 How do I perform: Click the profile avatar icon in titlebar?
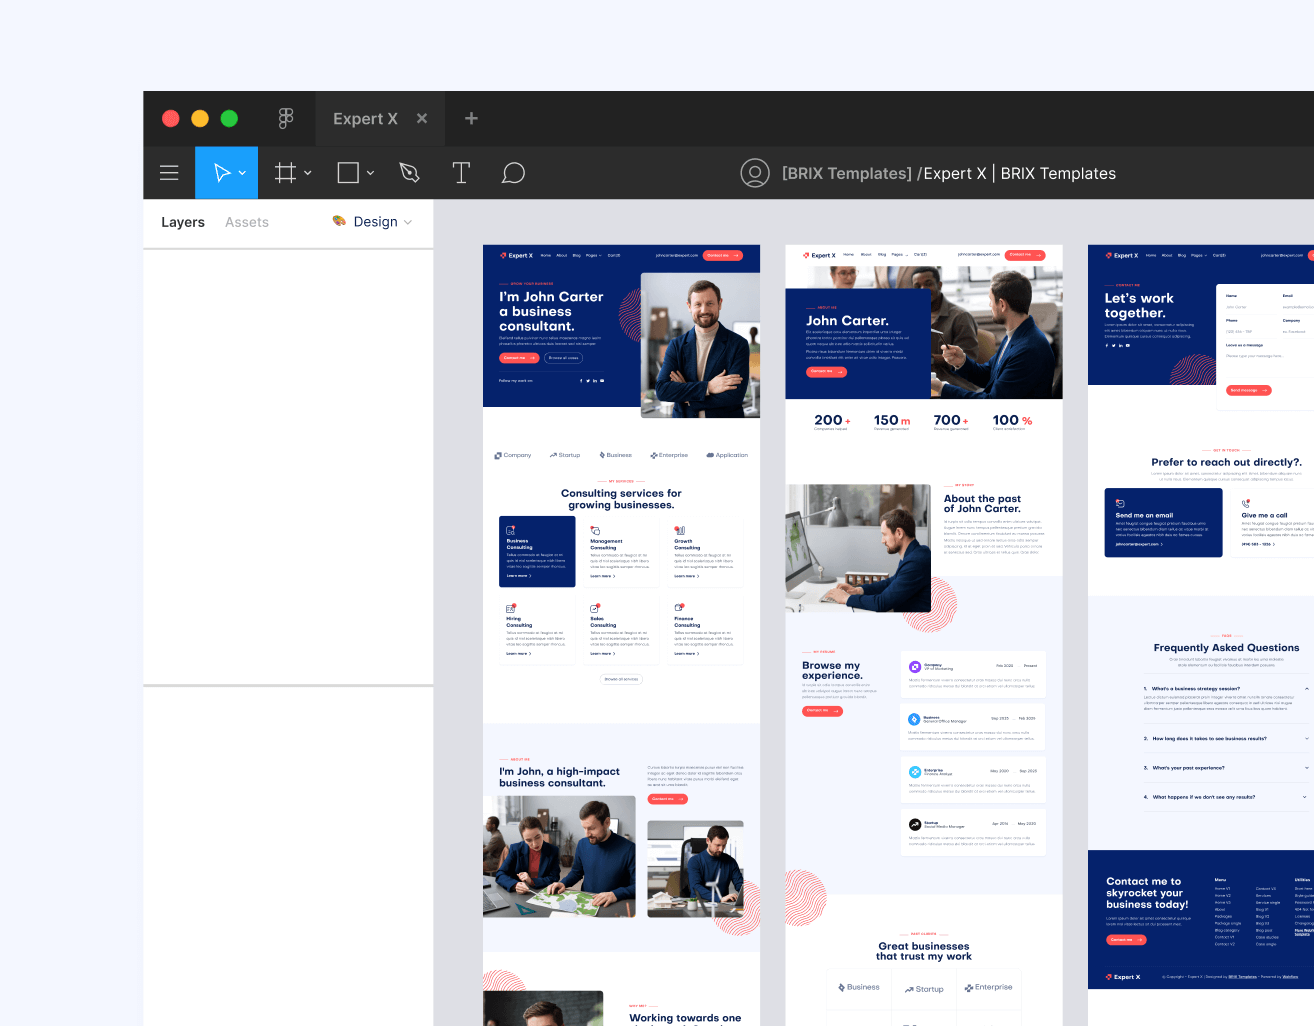(x=755, y=172)
